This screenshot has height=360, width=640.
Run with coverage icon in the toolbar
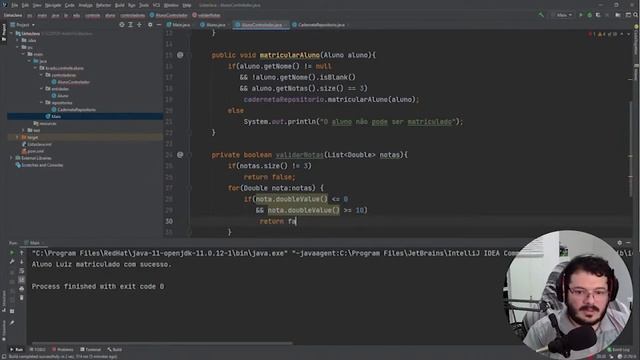pyautogui.click(x=598, y=15)
